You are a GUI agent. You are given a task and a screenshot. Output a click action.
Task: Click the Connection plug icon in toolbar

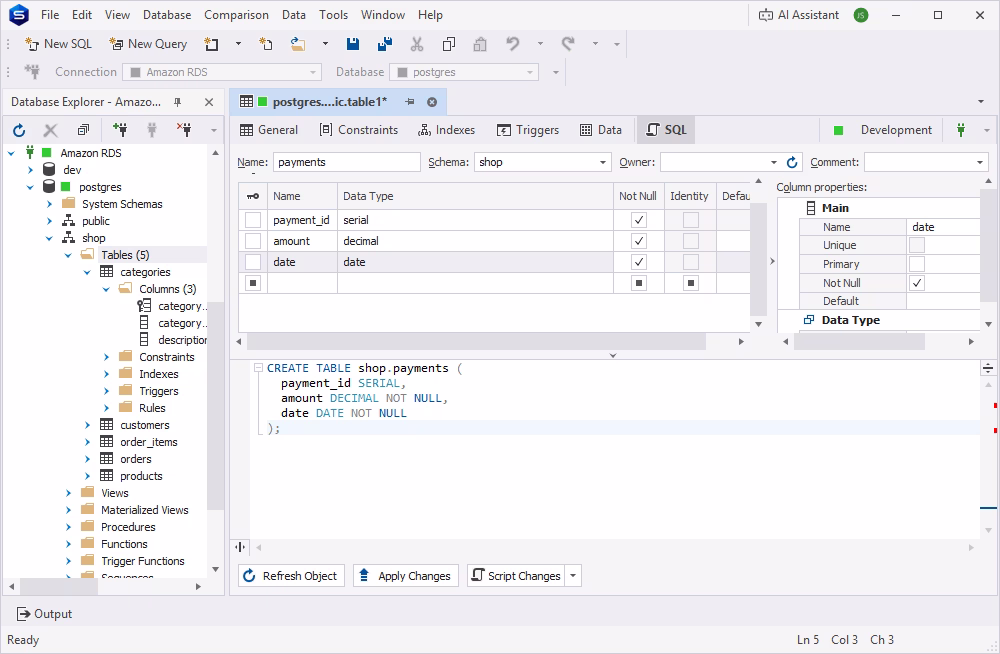(x=32, y=72)
